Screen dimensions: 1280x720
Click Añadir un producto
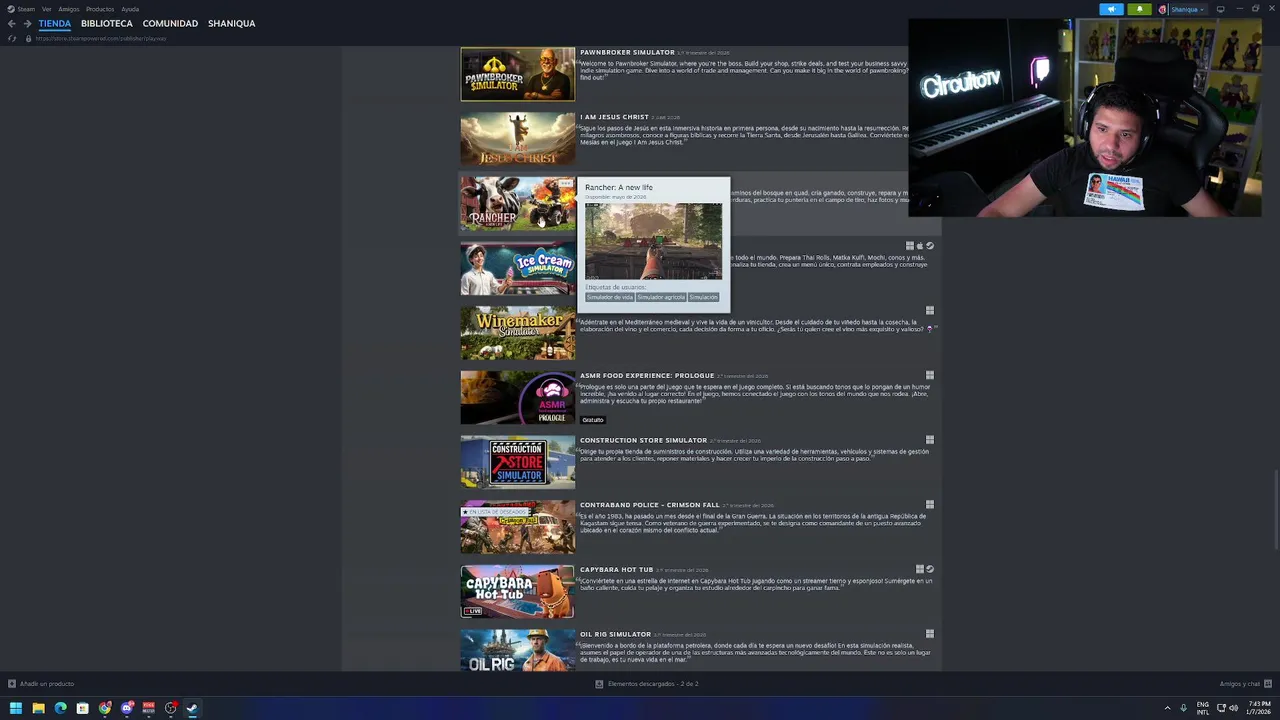[41, 684]
